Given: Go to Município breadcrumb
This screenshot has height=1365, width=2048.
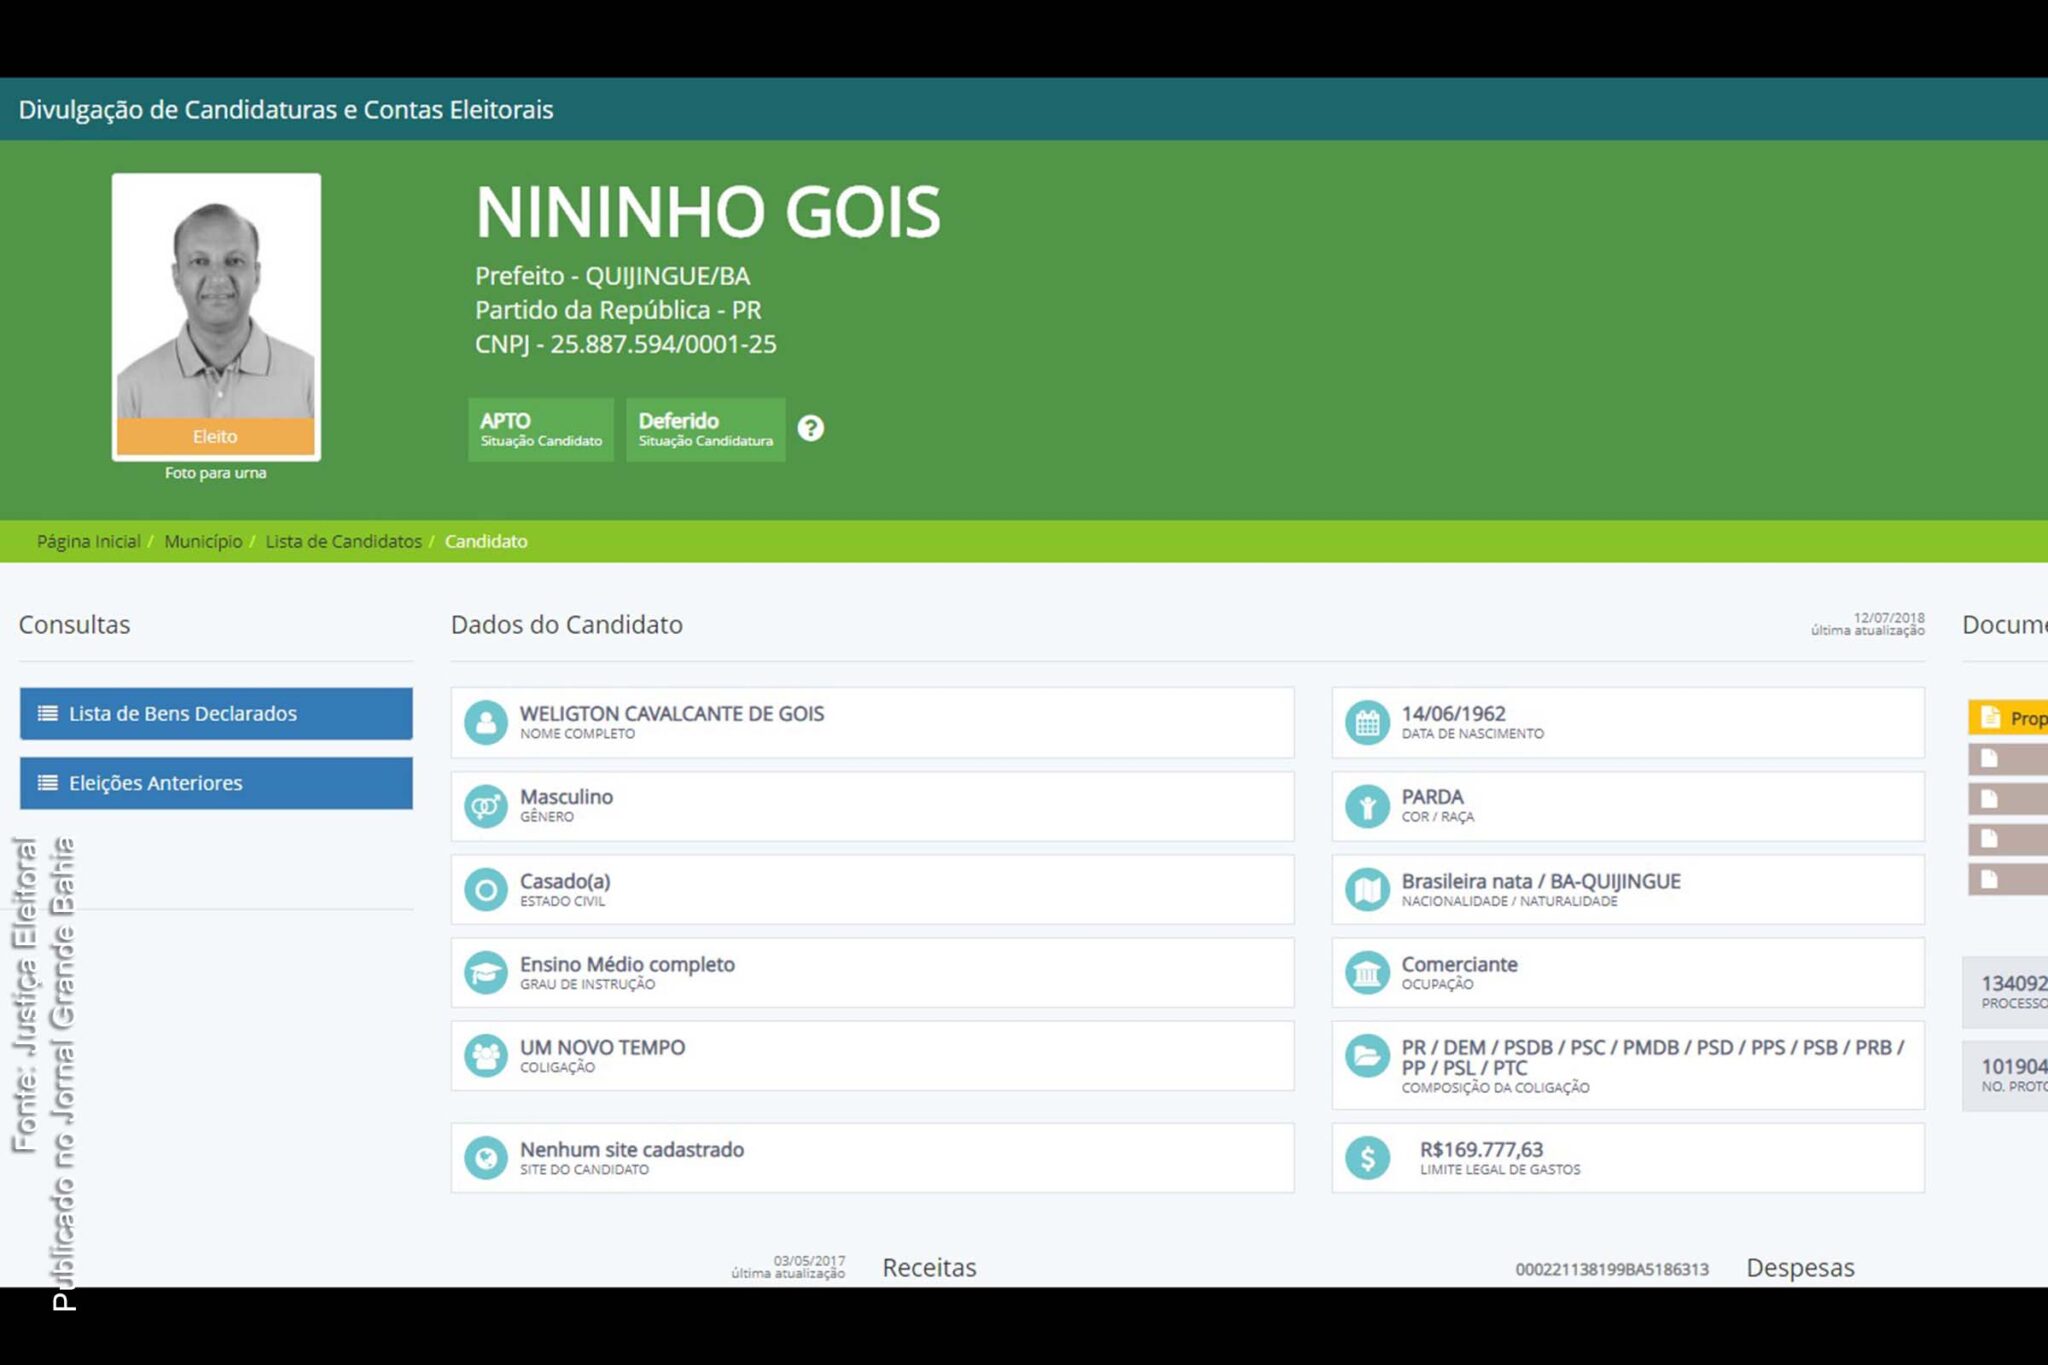Looking at the screenshot, I should (203, 541).
